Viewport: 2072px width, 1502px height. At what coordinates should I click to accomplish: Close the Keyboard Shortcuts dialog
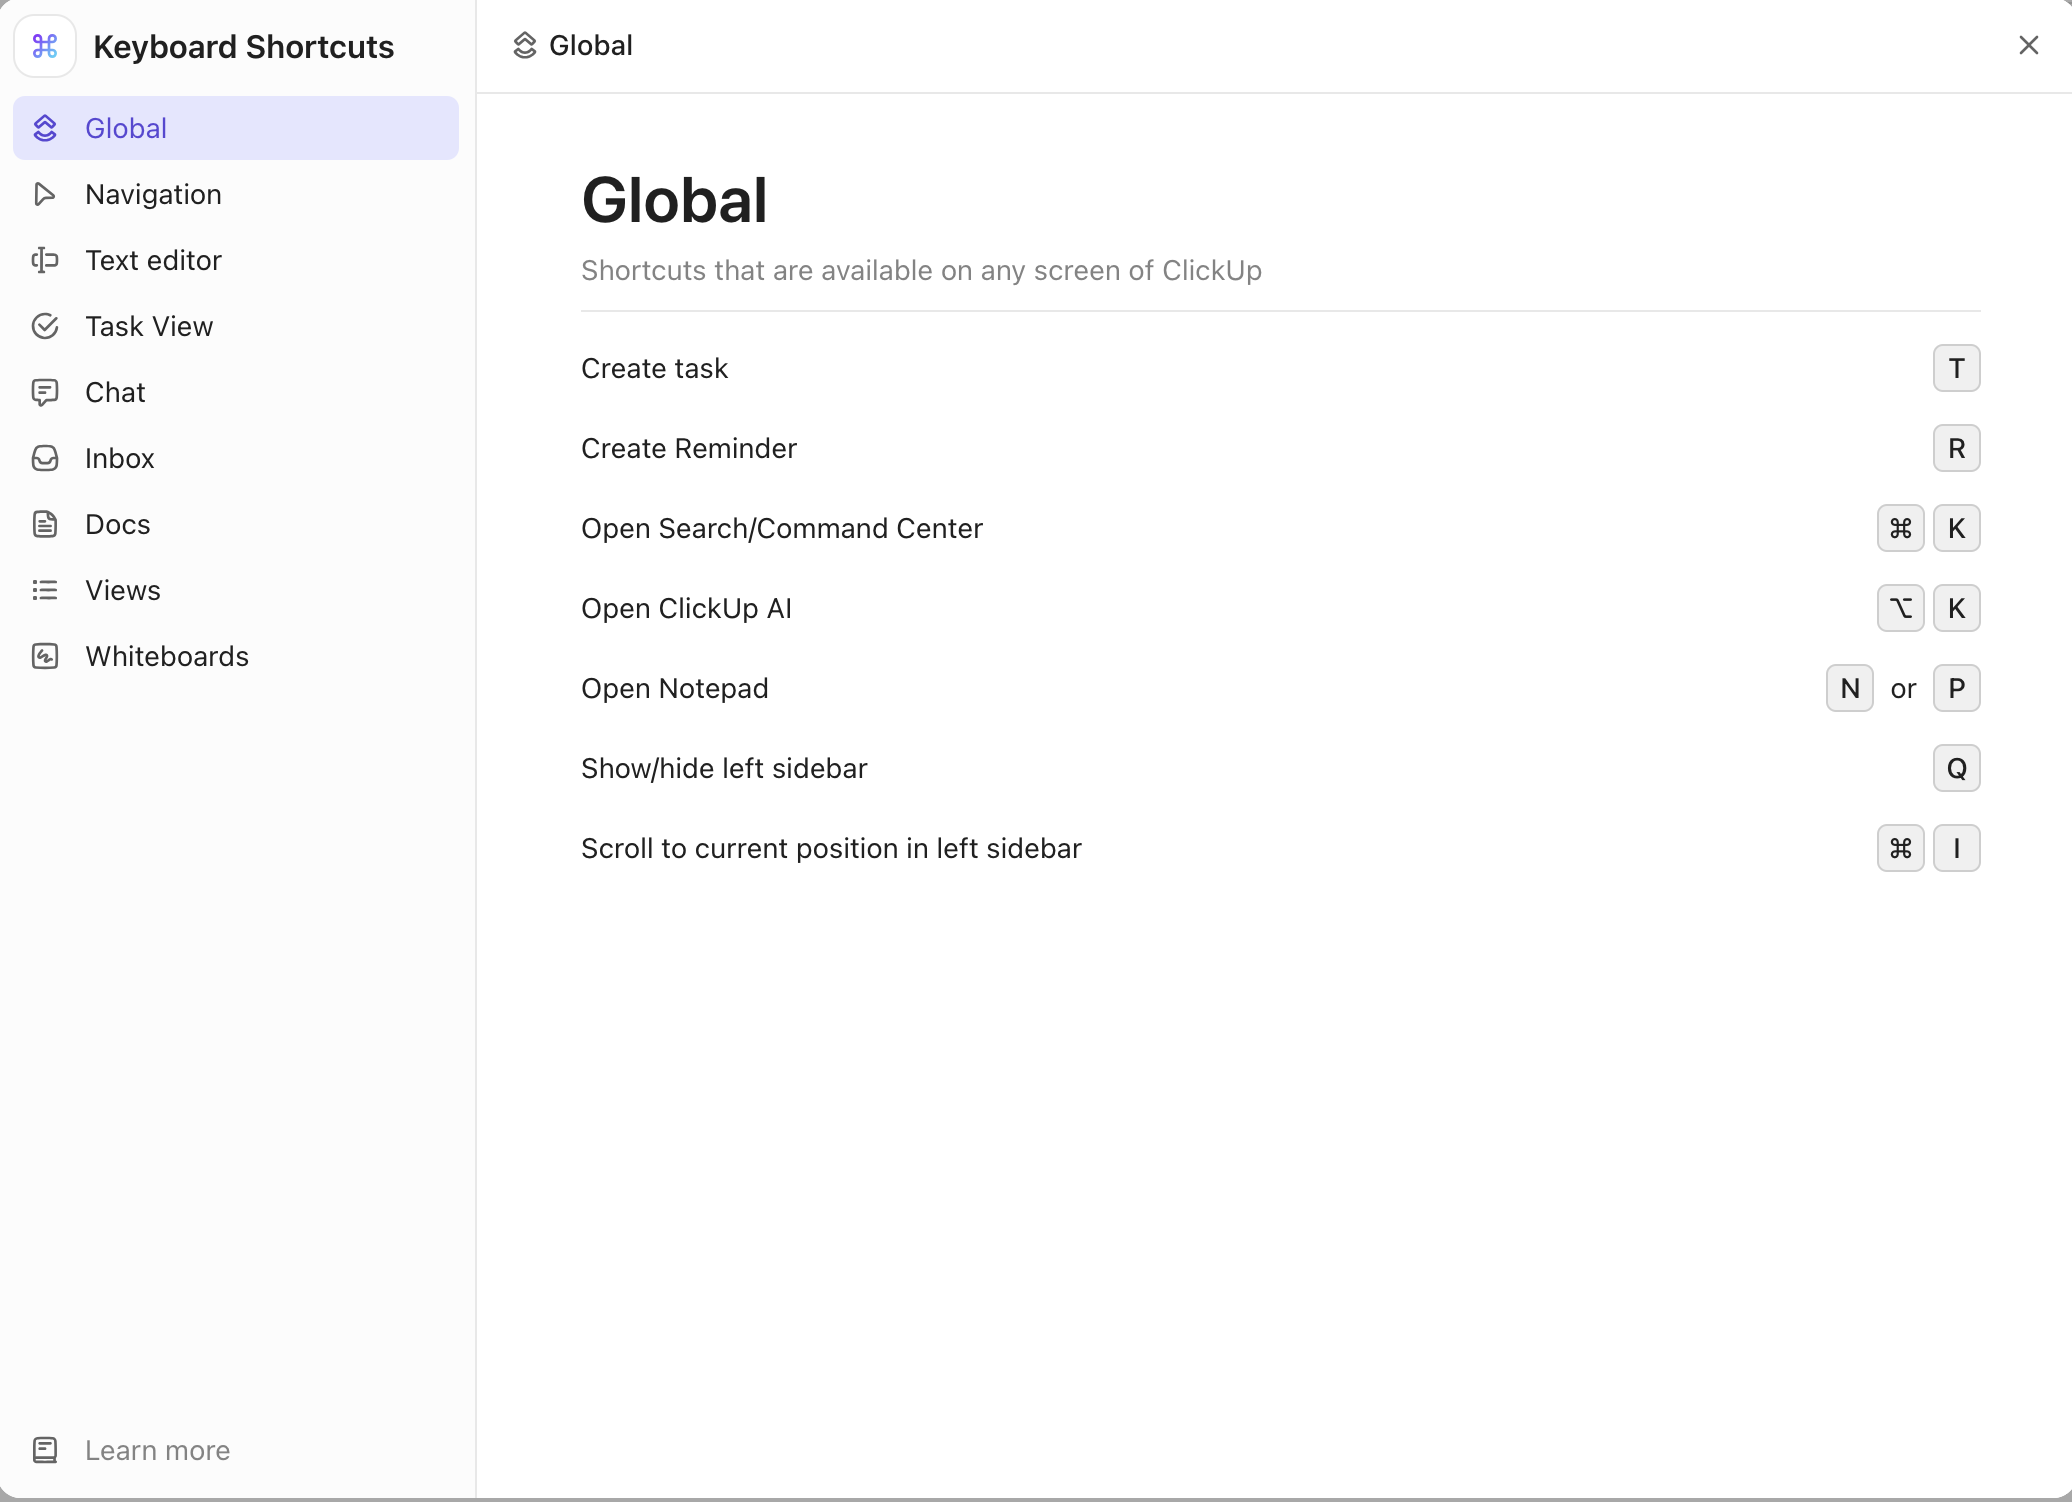[x=2028, y=45]
